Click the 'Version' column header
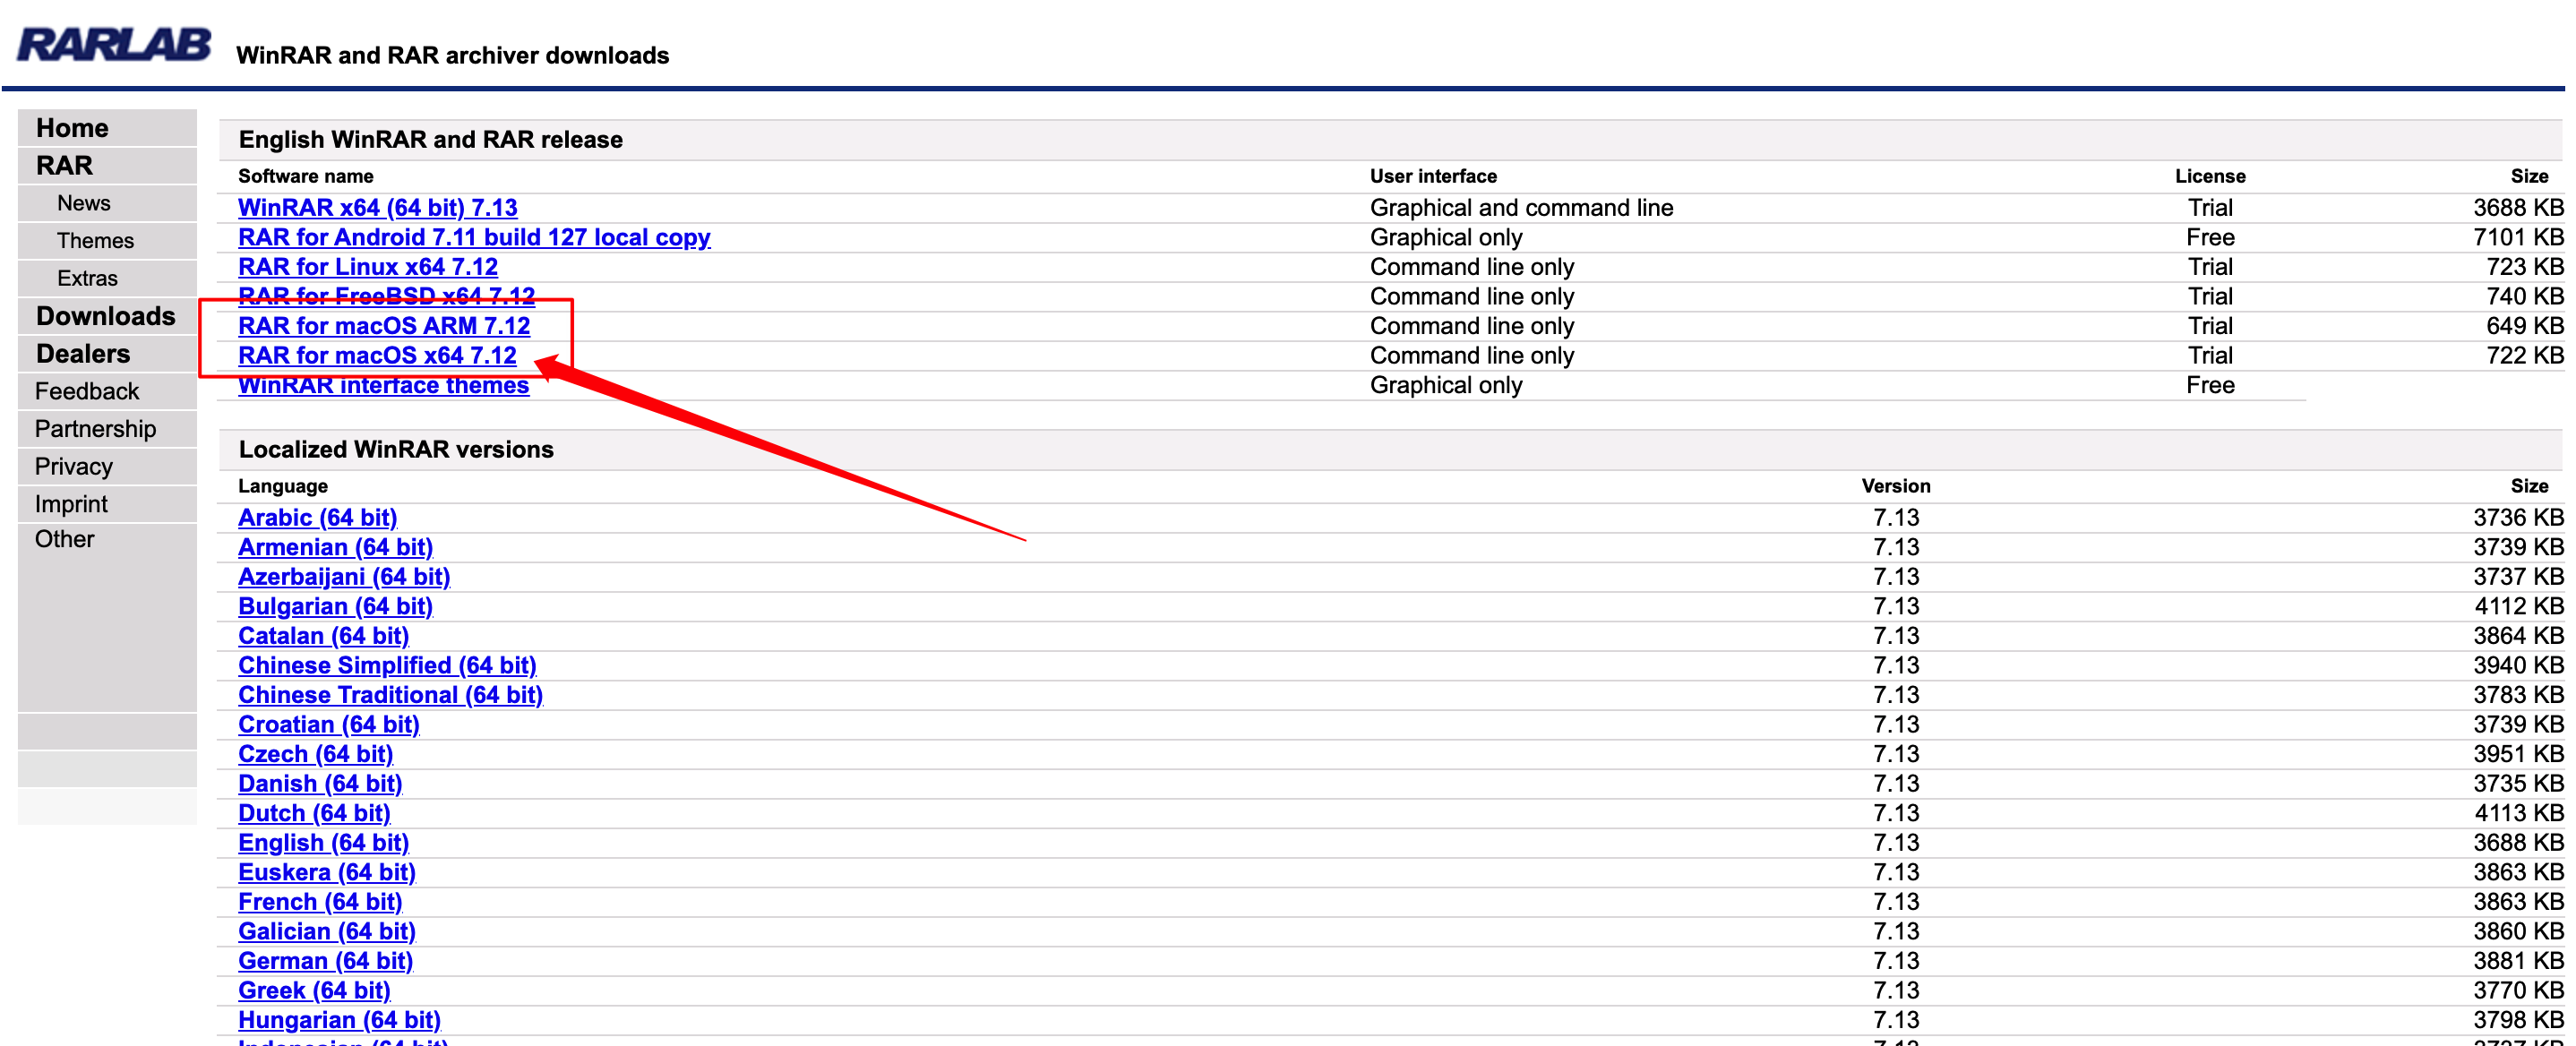Viewport: 2576px width, 1046px height. [1896, 487]
